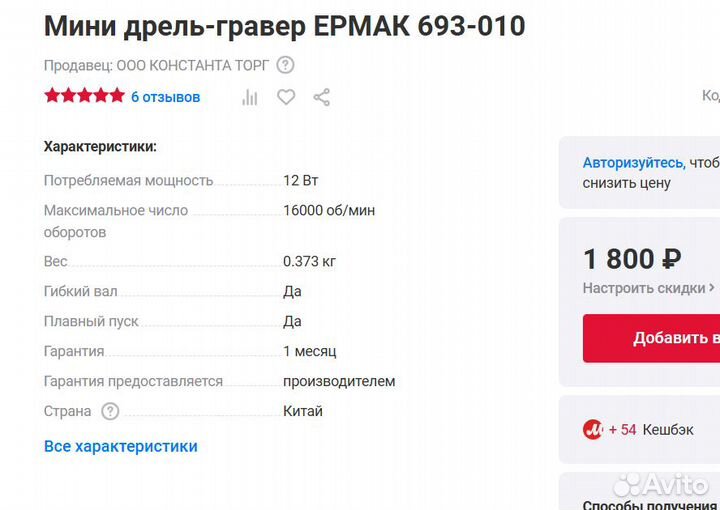Add product to favorites with heart icon
Viewport: 720px width, 510px height.
[x=286, y=97]
